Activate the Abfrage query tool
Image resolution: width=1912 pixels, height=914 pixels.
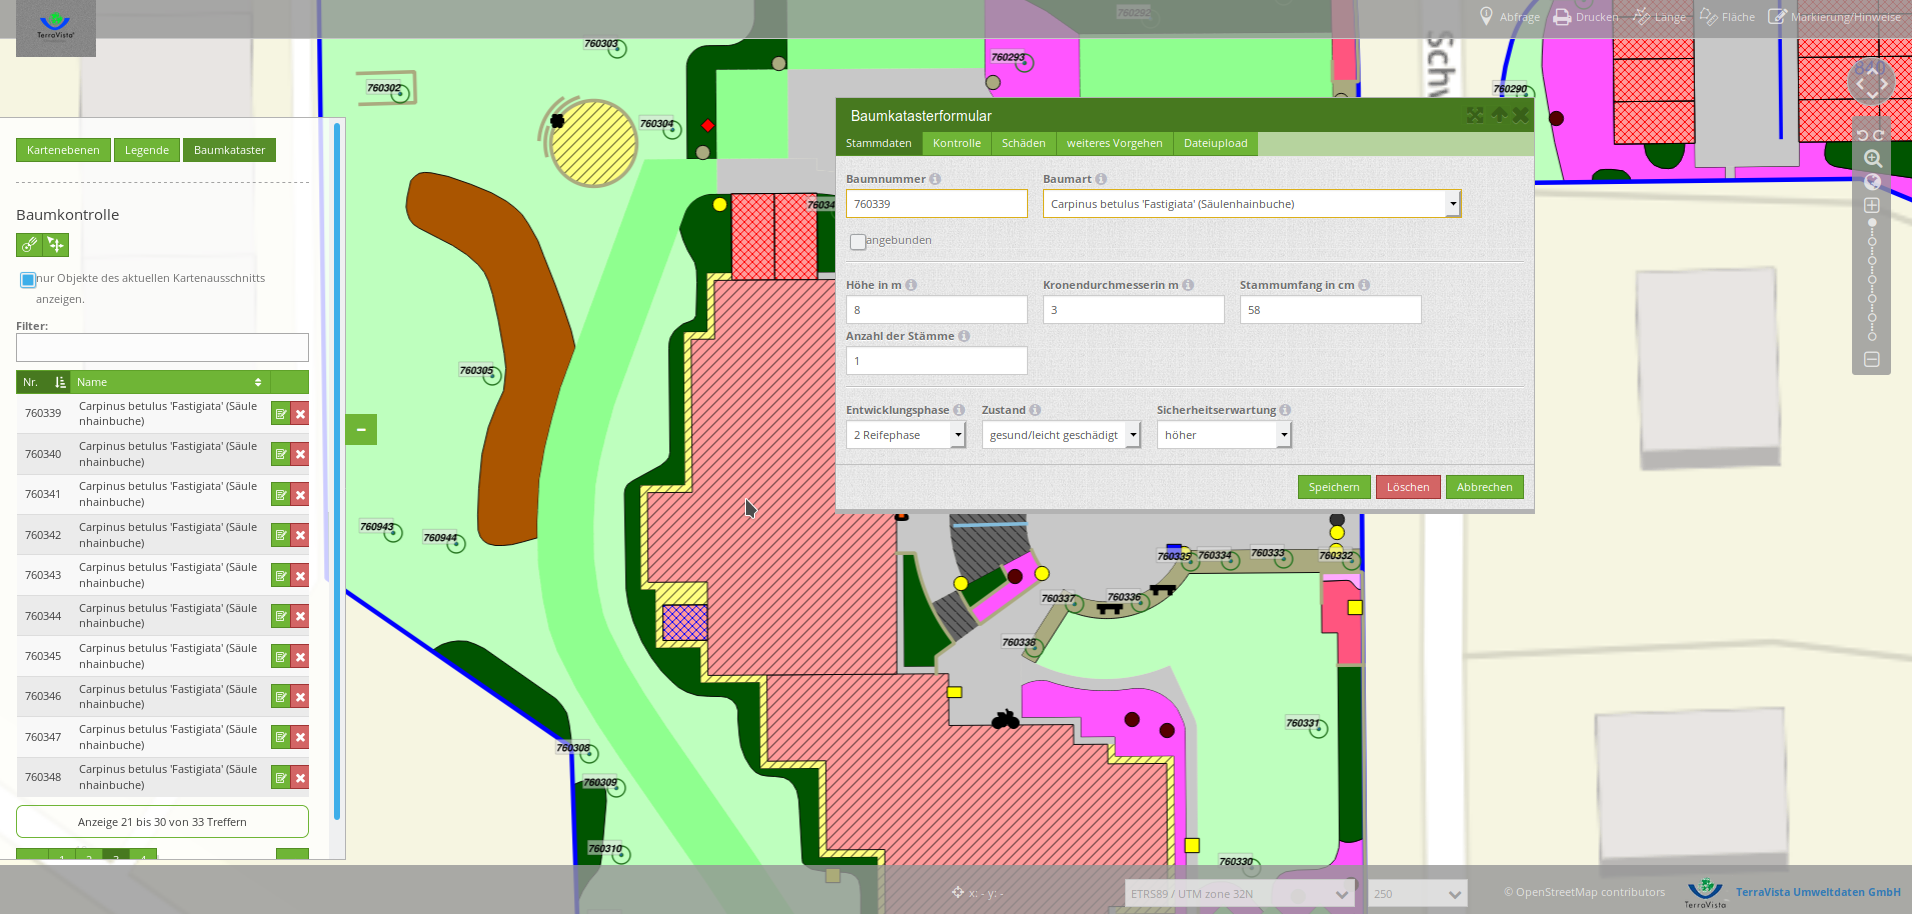1509,17
